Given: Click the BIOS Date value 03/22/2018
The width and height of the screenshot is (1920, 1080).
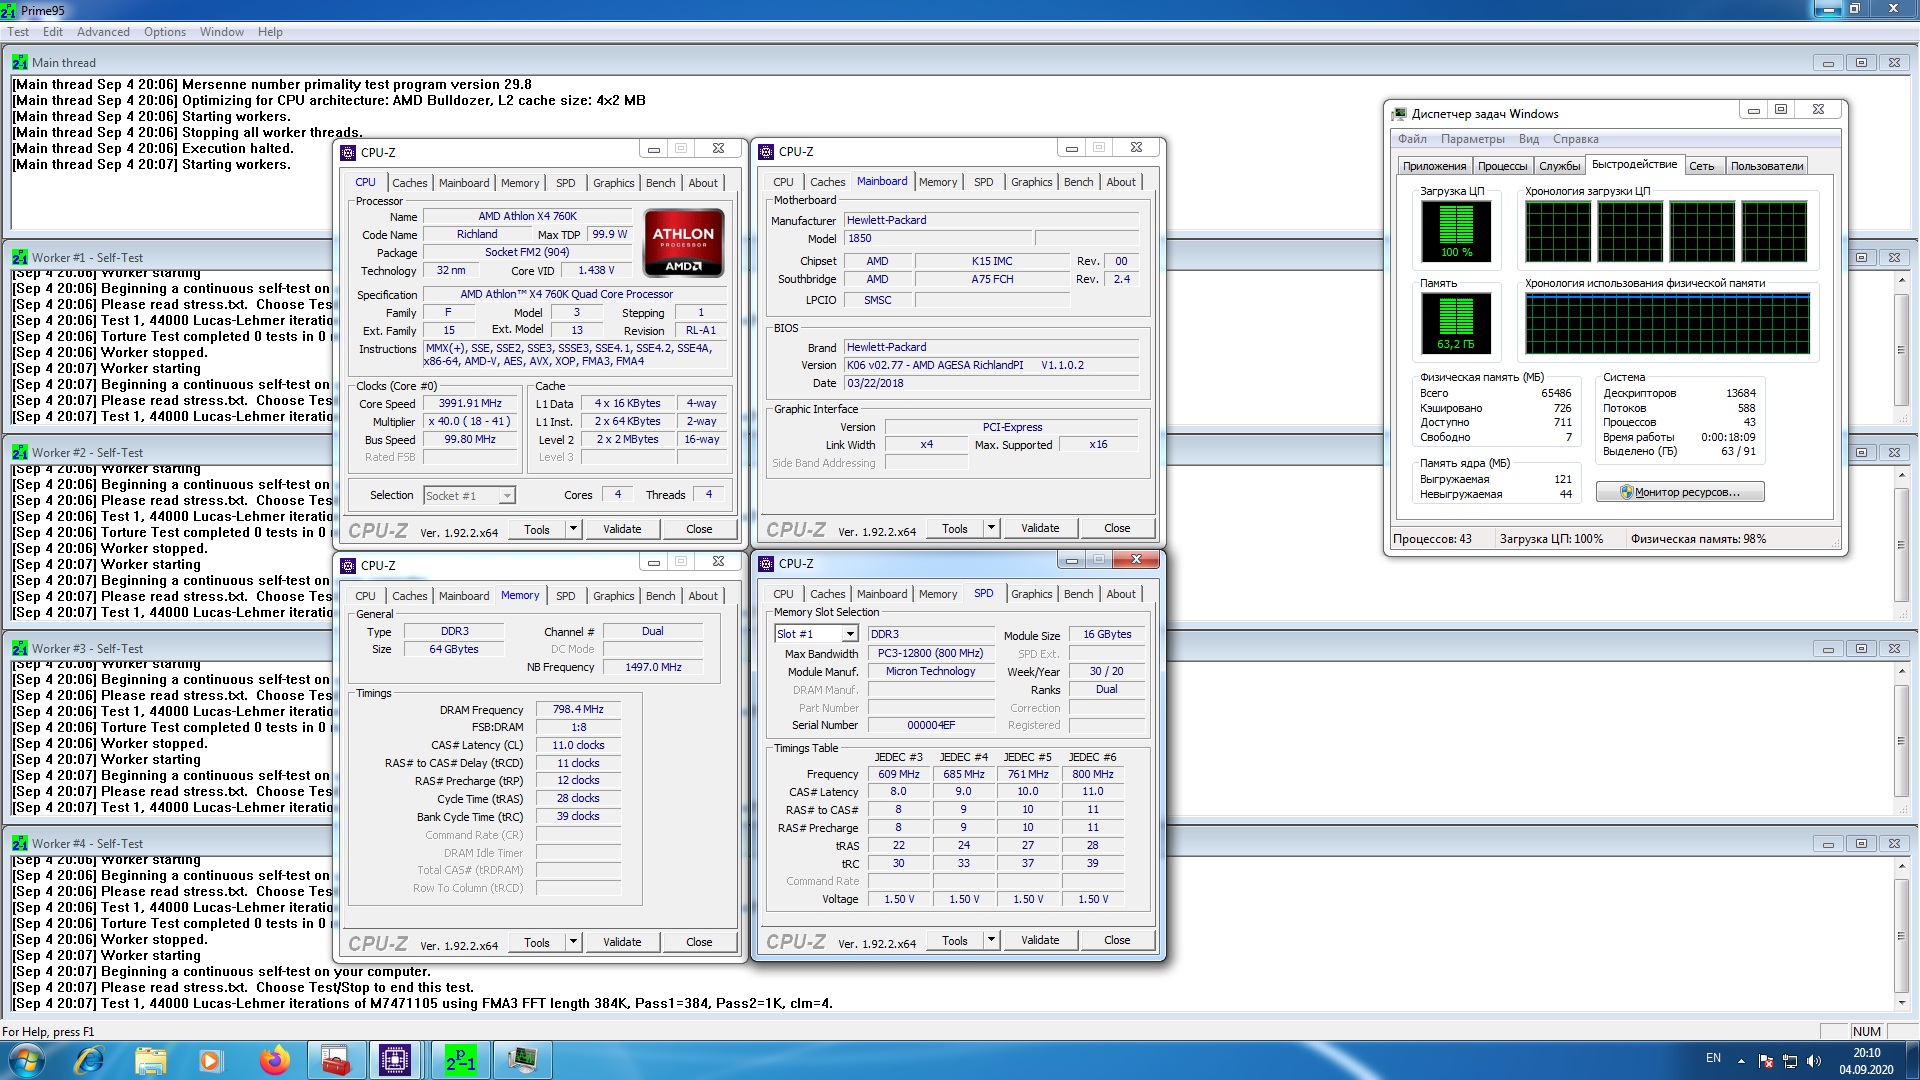Looking at the screenshot, I should (991, 383).
